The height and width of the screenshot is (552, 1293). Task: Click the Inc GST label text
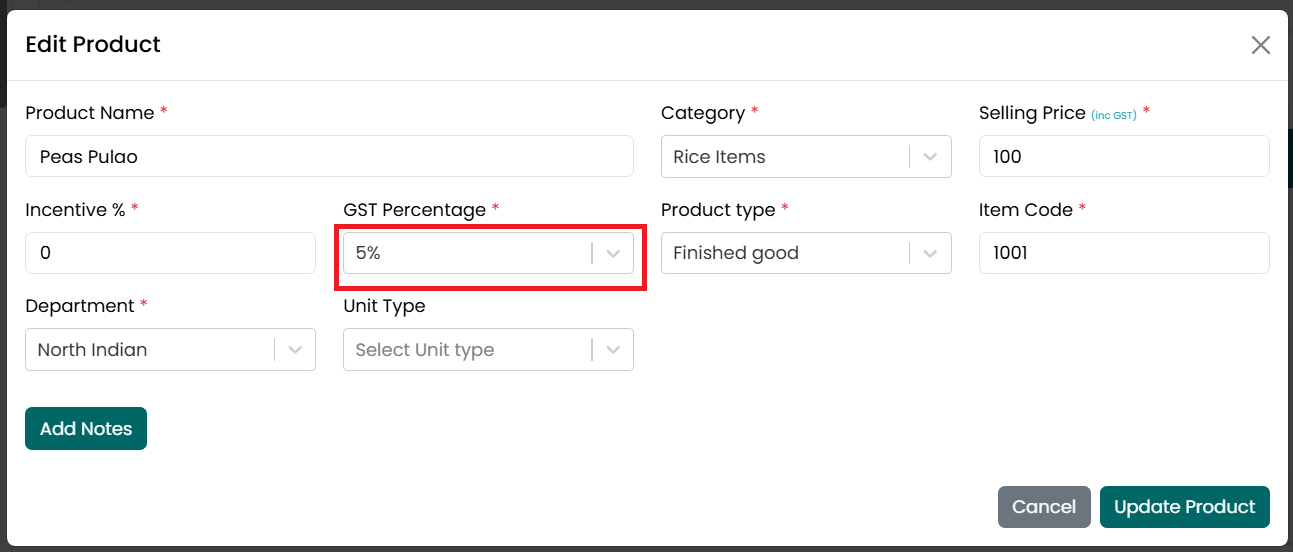coord(1114,116)
